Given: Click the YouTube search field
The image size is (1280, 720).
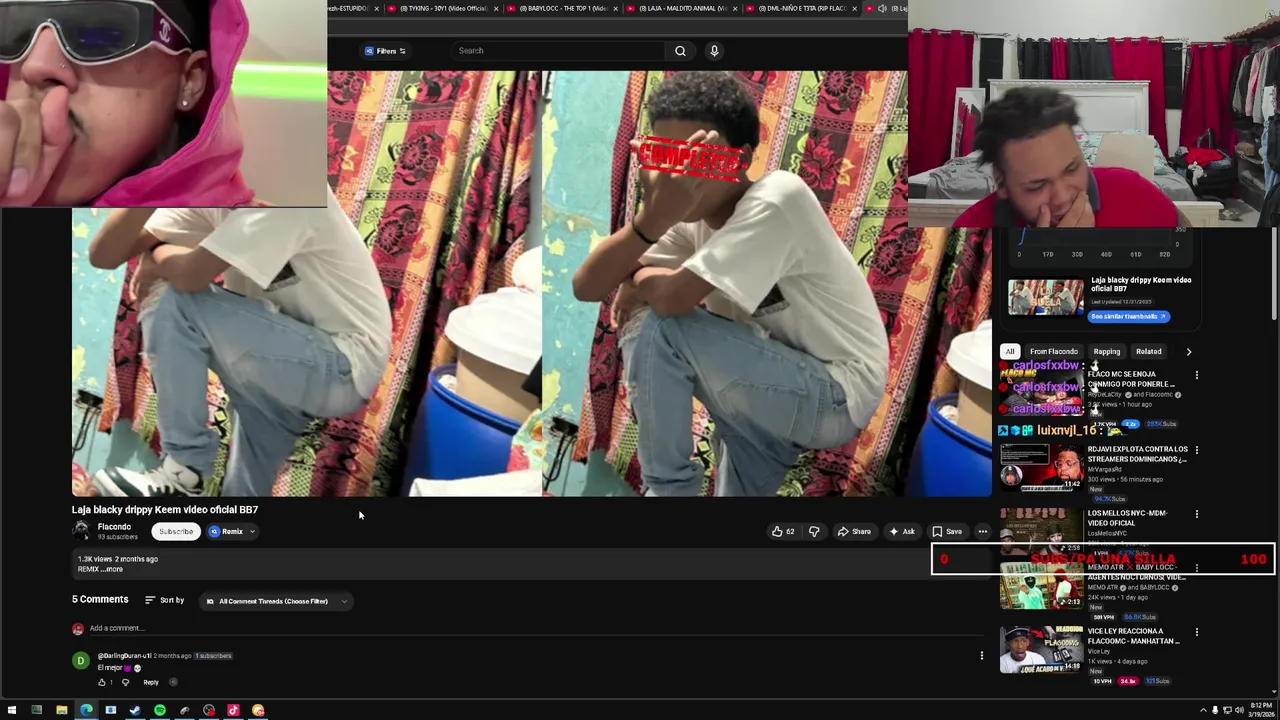Looking at the screenshot, I should (x=558, y=51).
